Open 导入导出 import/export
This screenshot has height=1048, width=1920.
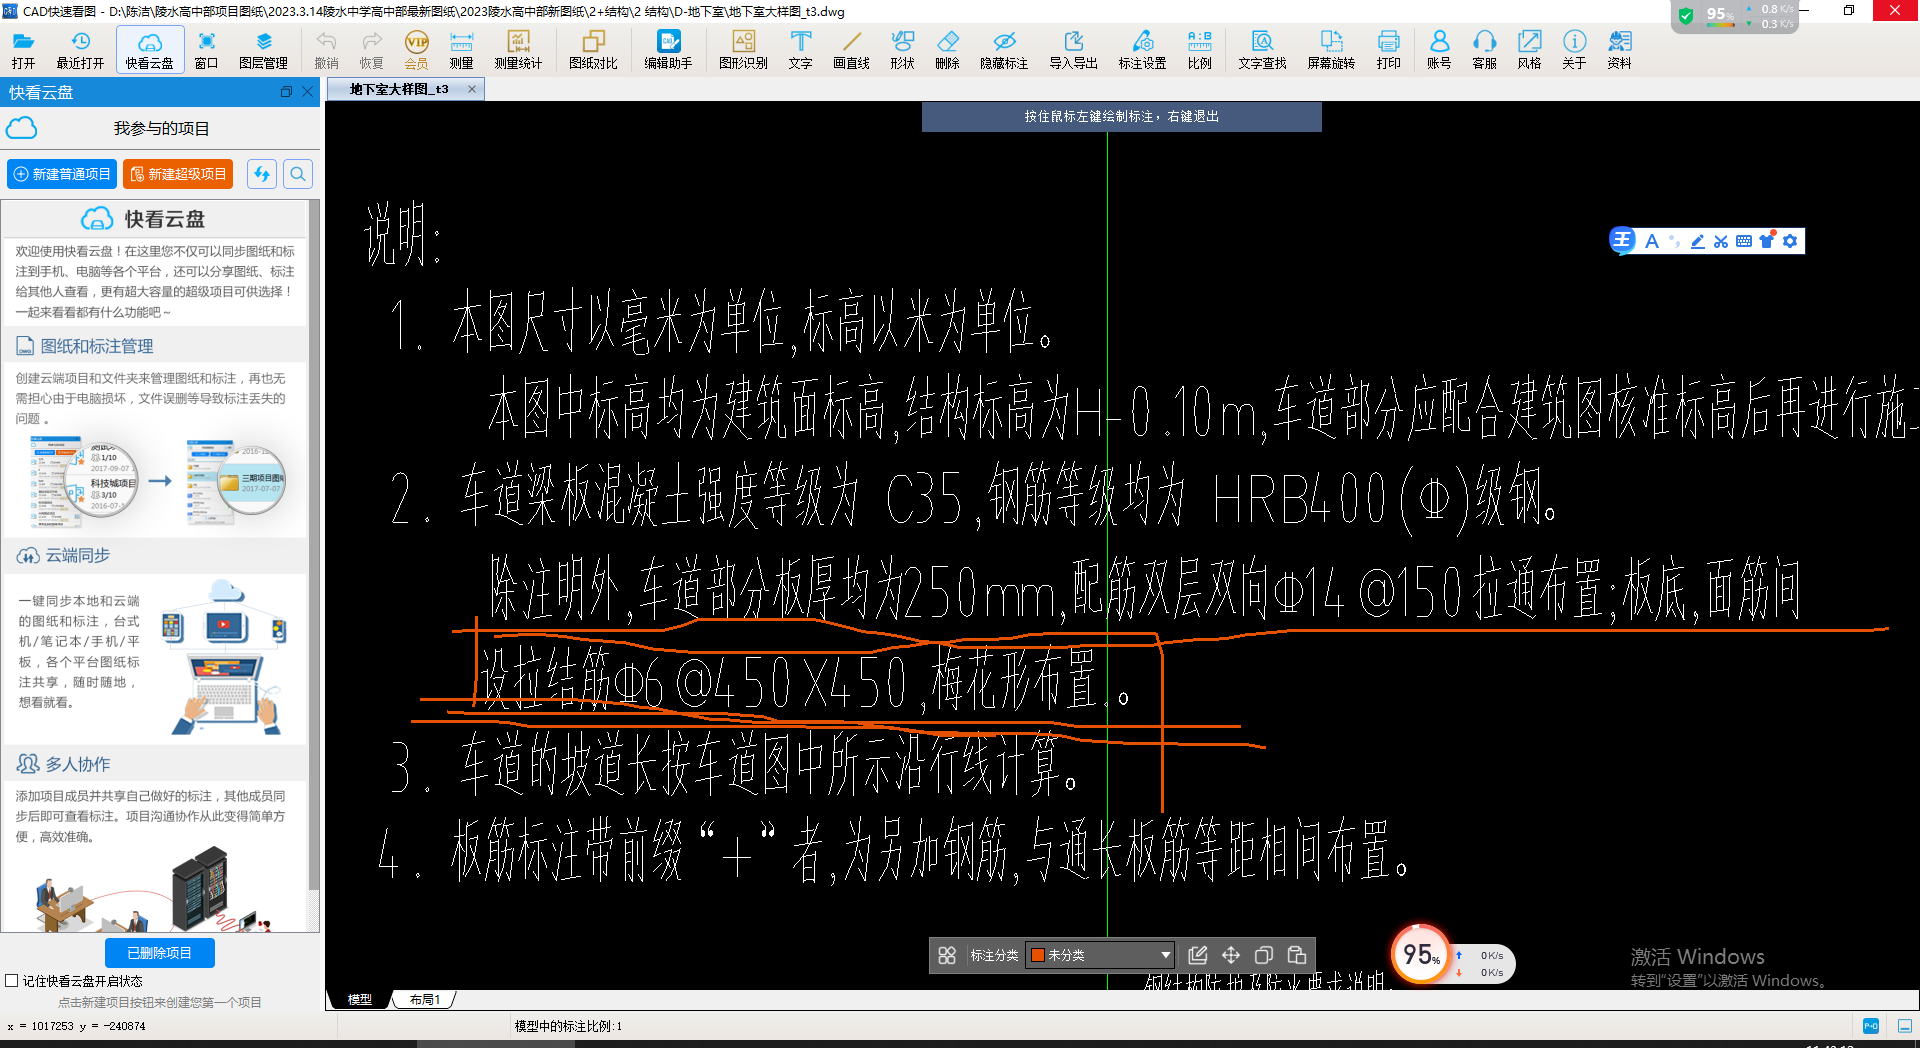click(x=1073, y=49)
